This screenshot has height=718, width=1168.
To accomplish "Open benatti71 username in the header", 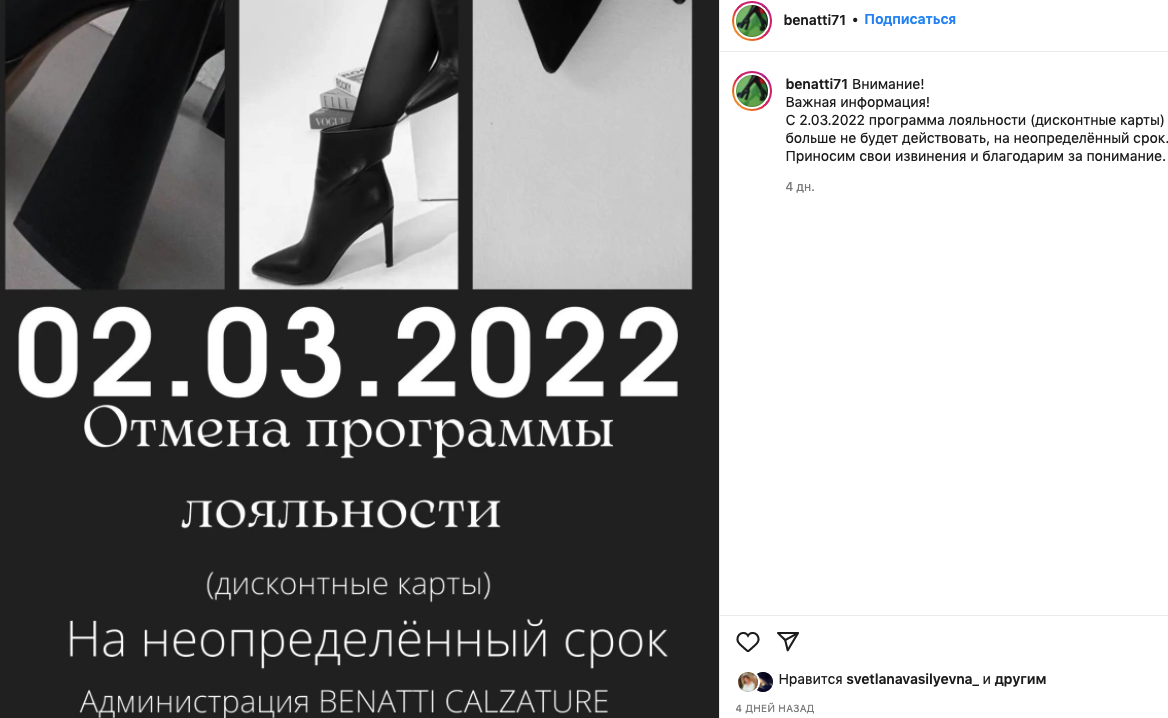I will (814, 20).
